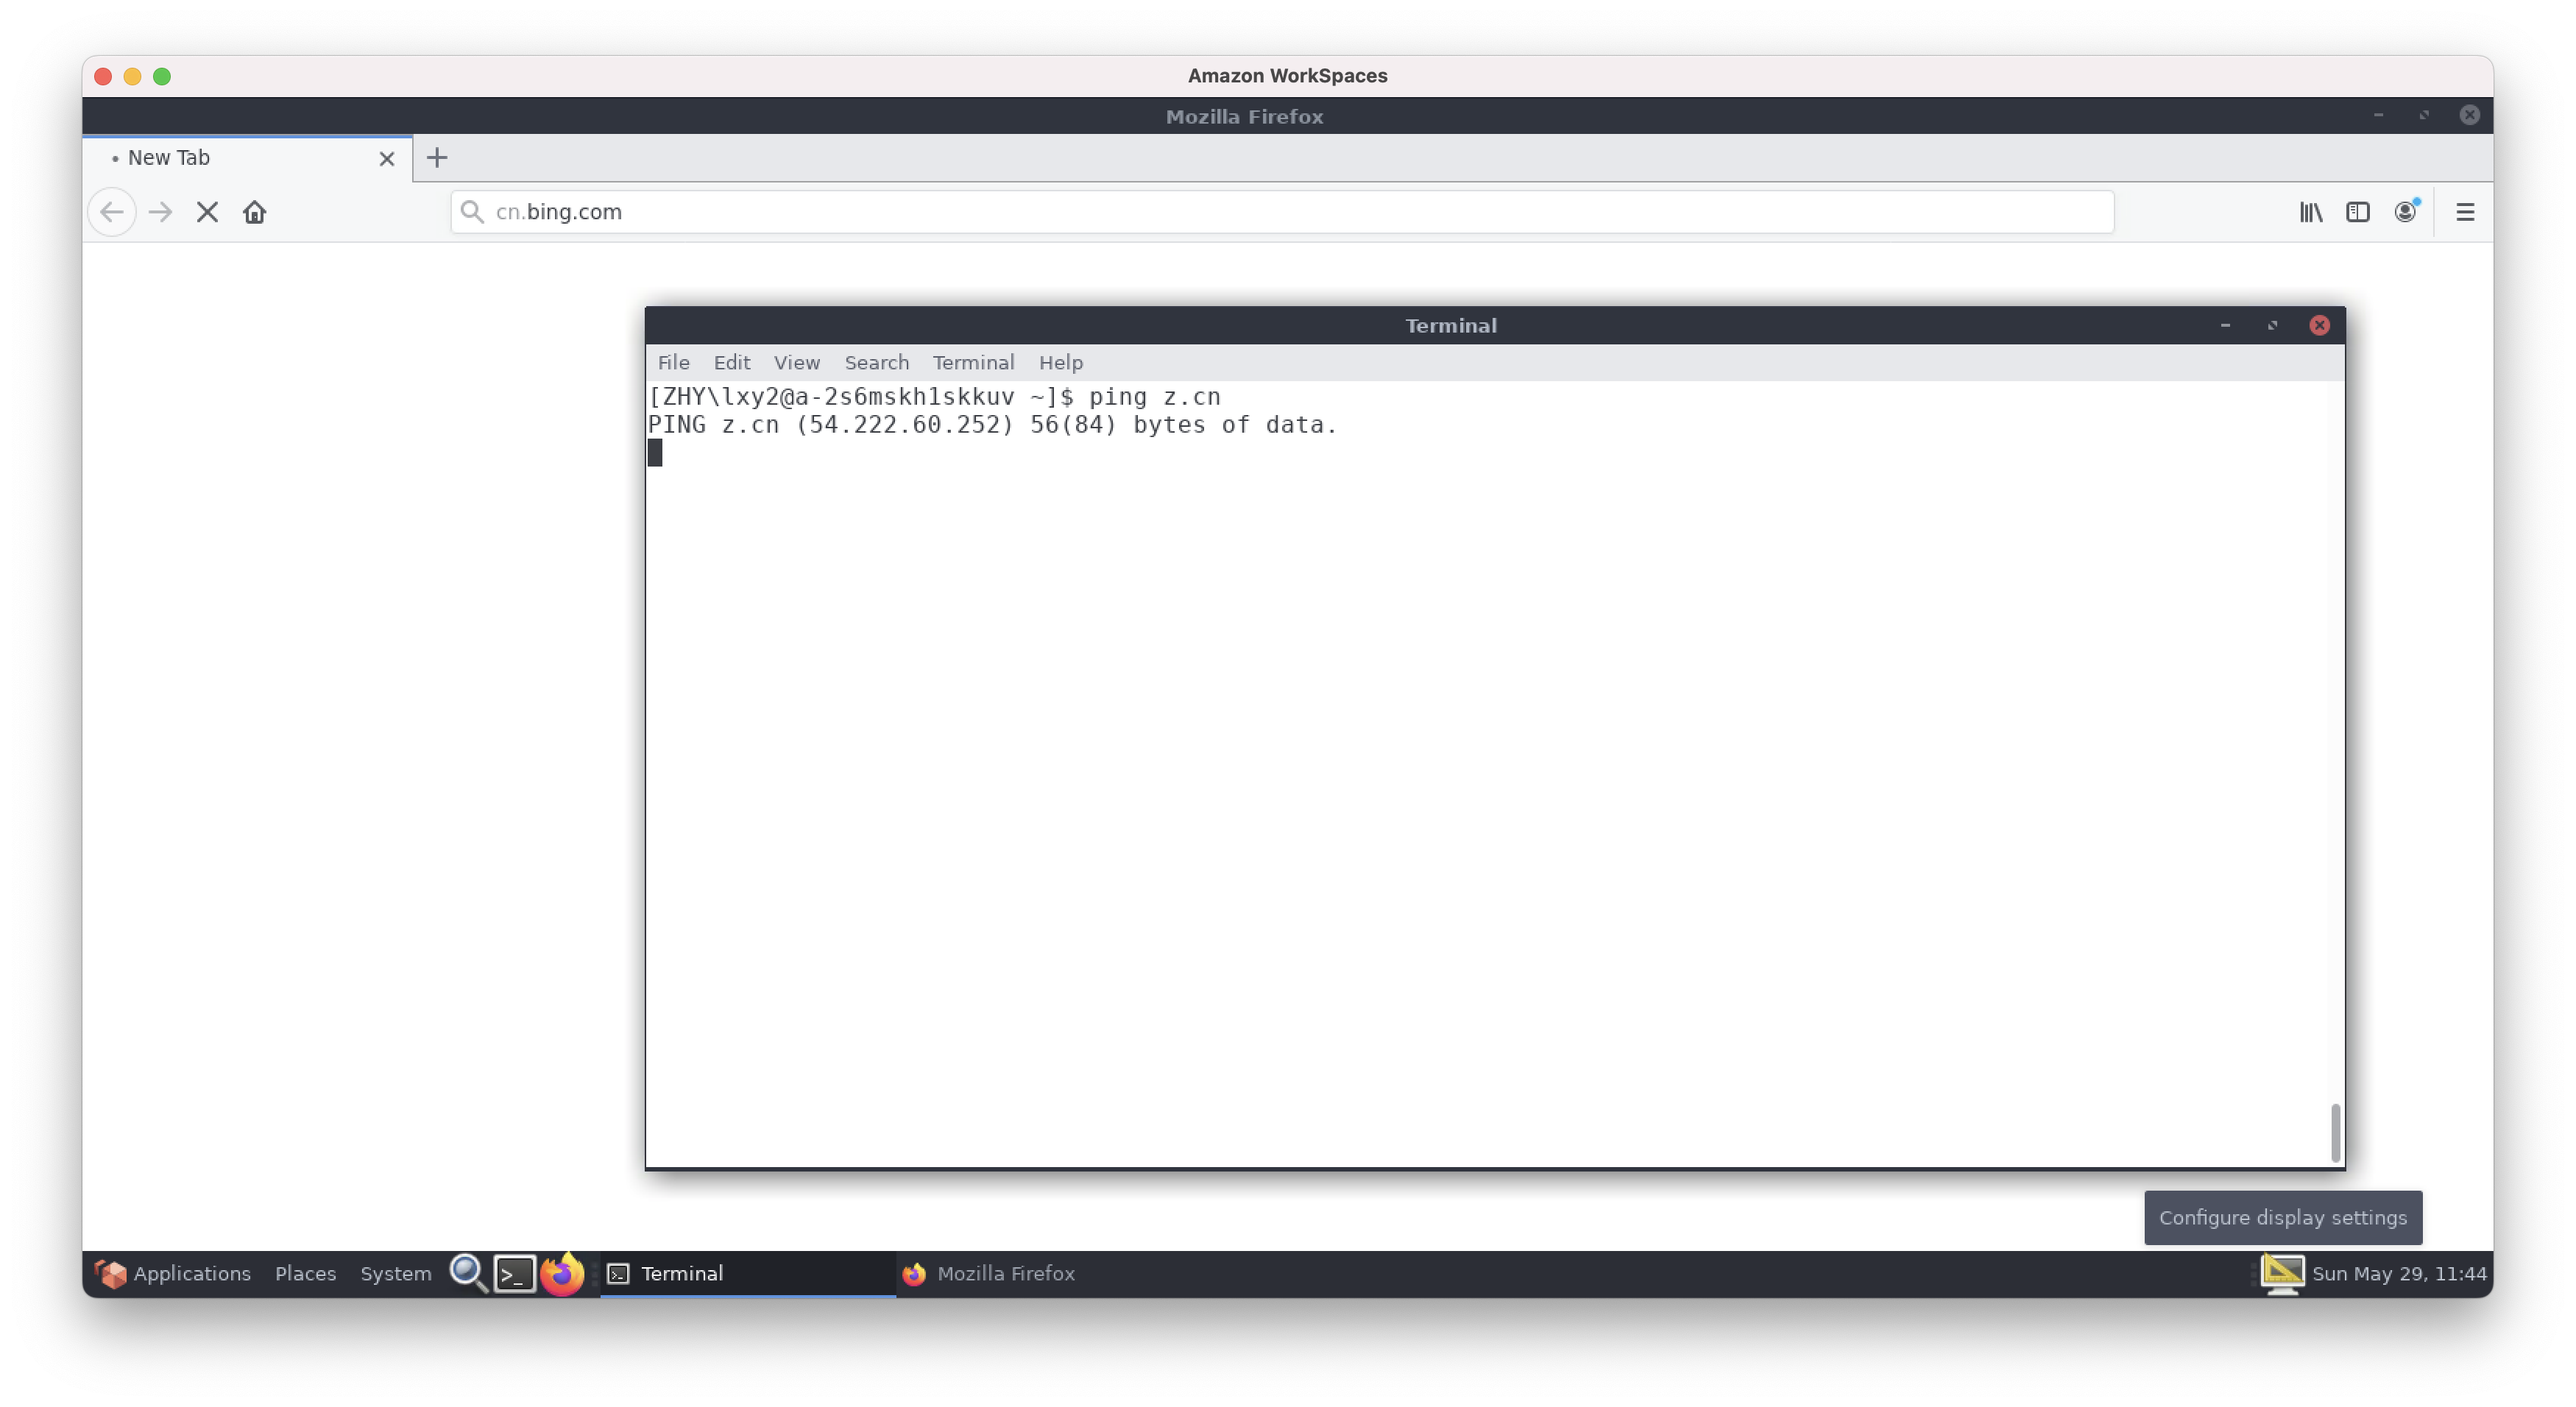Switch to Terminal taskbar button
The image size is (2576, 1407).
[748, 1273]
